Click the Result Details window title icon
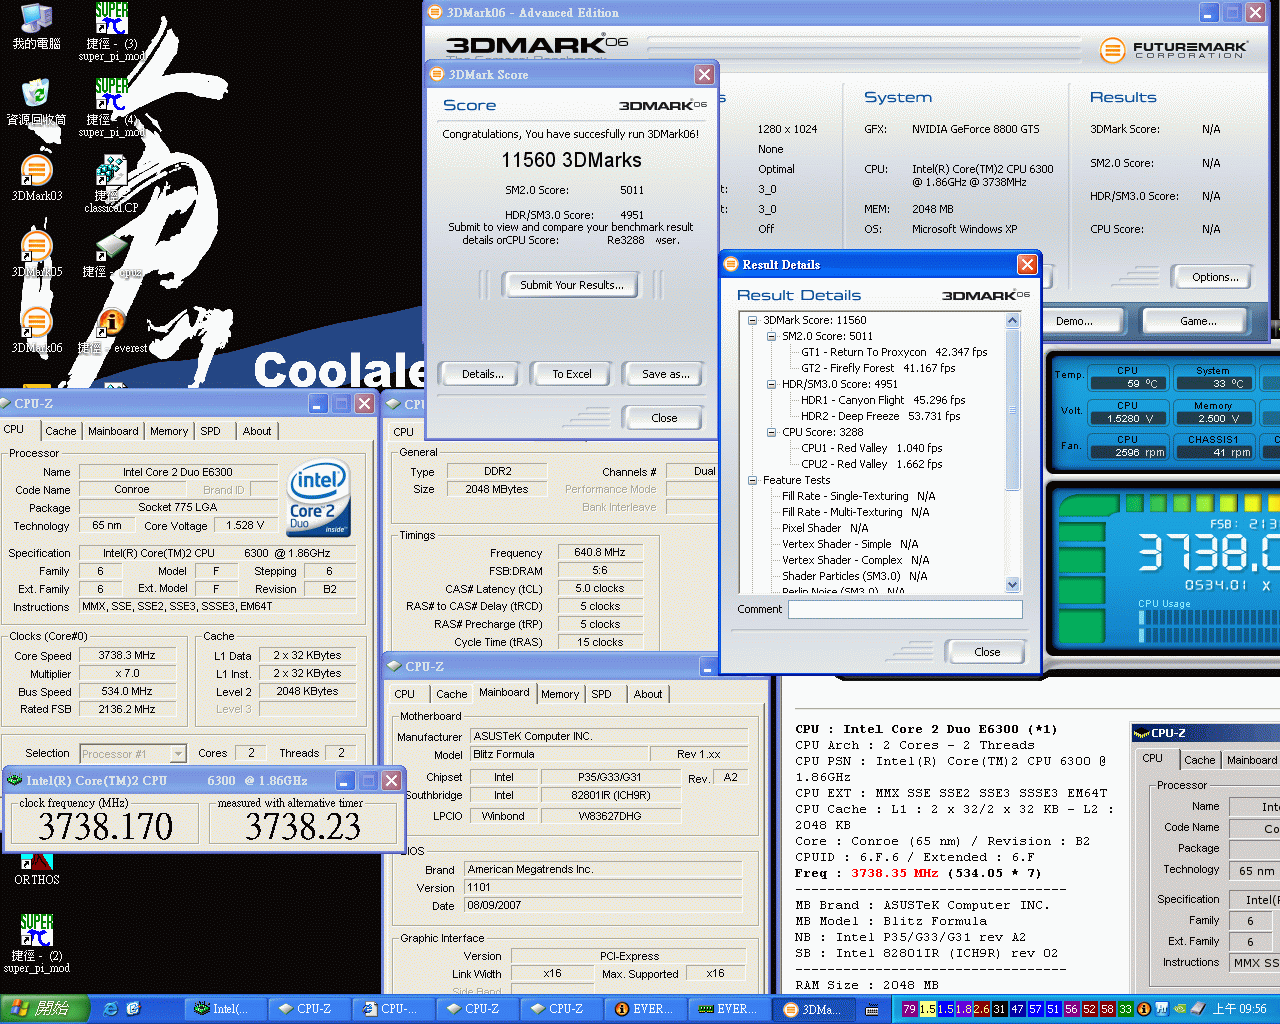This screenshot has width=1280, height=1024. [731, 264]
